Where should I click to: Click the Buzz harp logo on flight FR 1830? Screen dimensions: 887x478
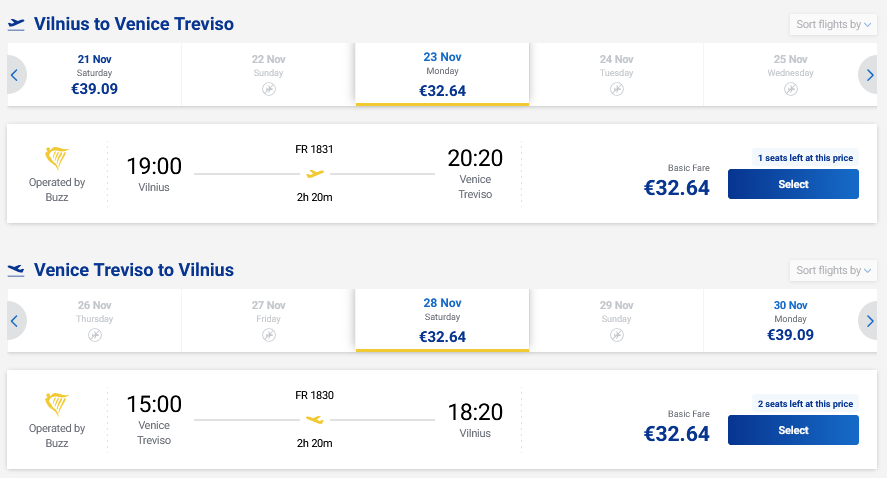click(57, 404)
